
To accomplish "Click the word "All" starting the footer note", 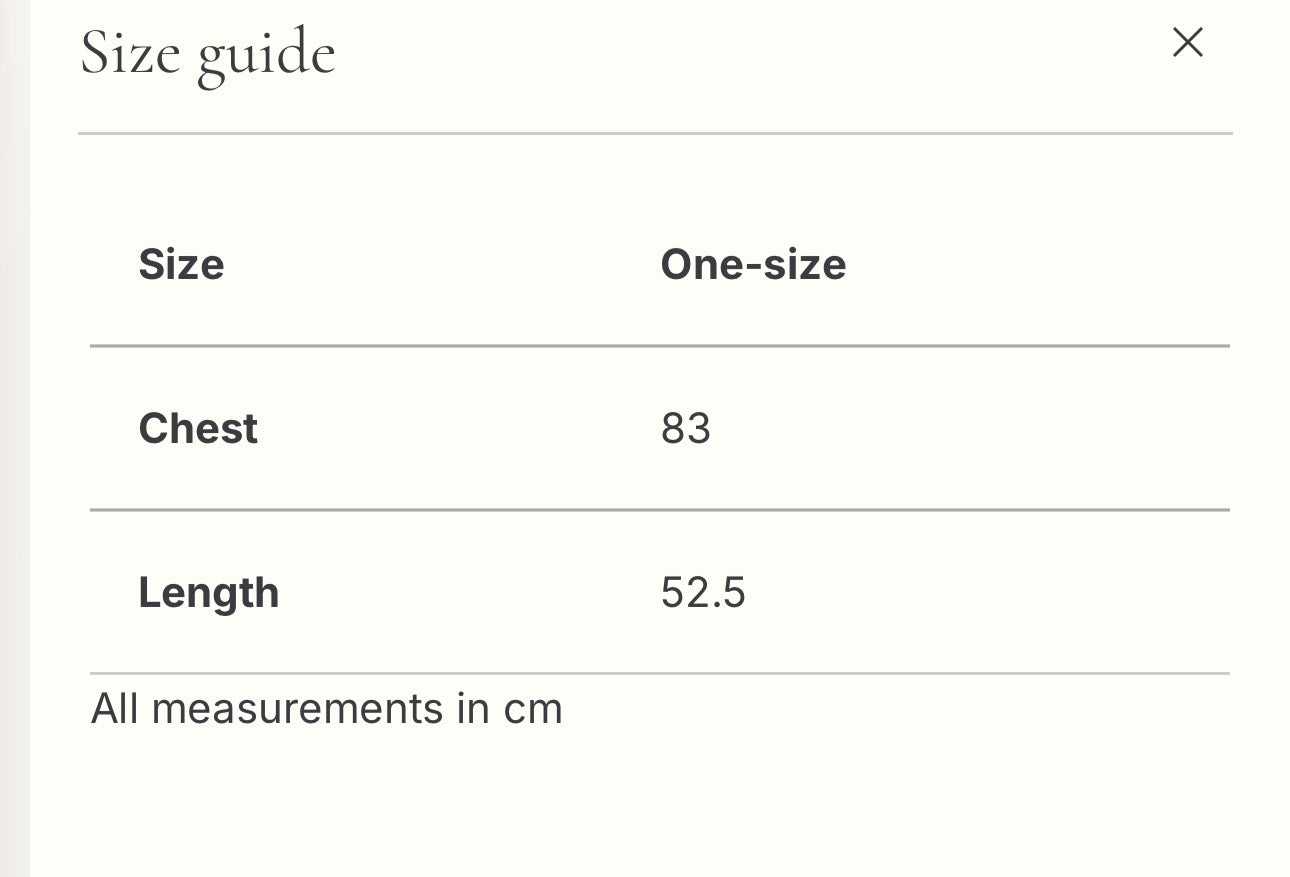I will tap(116, 709).
